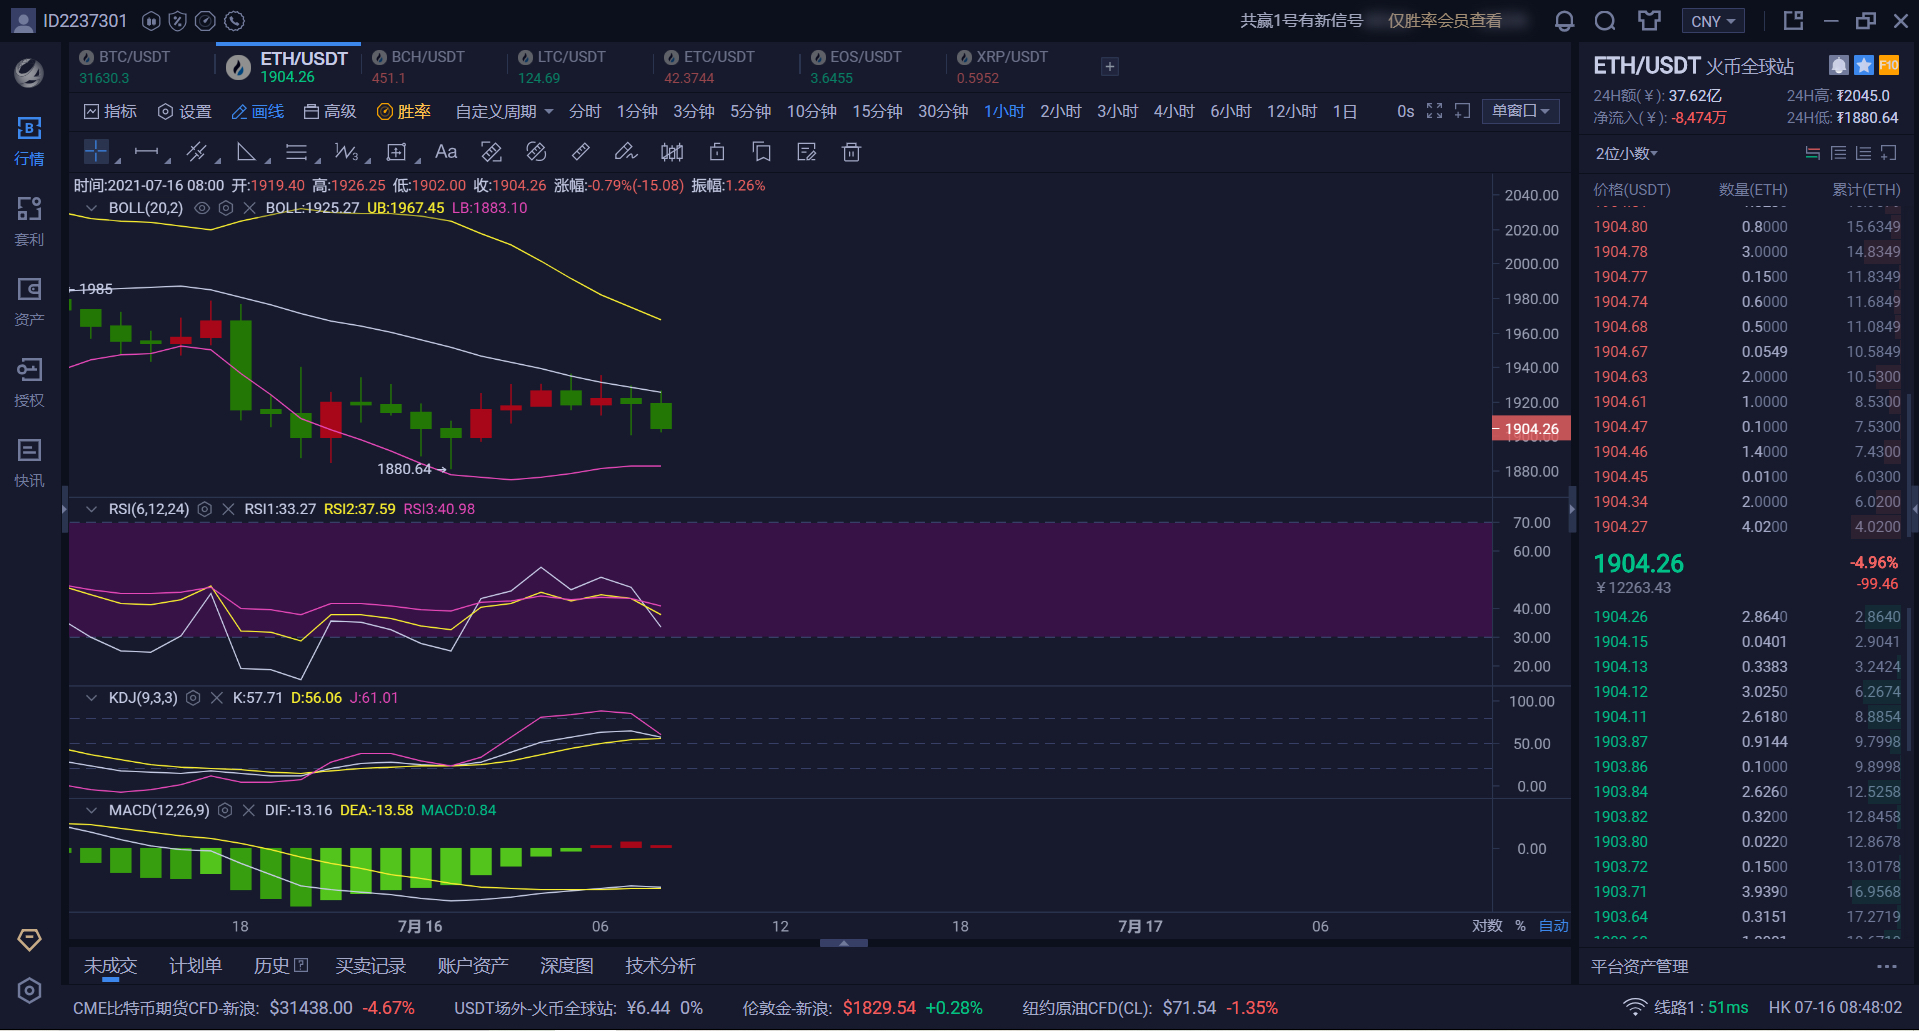Open the CNY currency dropdown
This screenshot has width=1919, height=1031.
tap(1712, 20)
